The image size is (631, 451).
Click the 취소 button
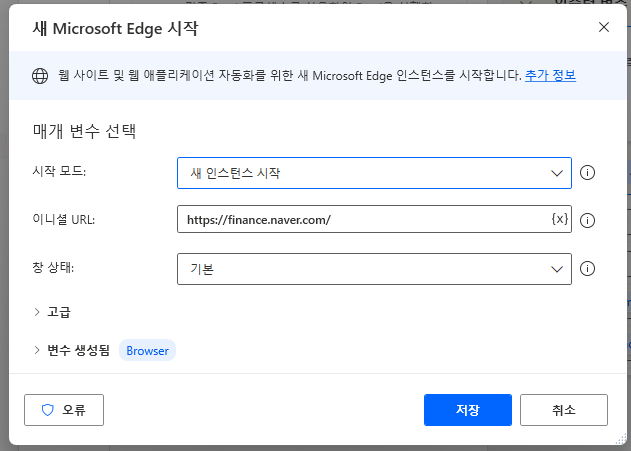pos(563,410)
